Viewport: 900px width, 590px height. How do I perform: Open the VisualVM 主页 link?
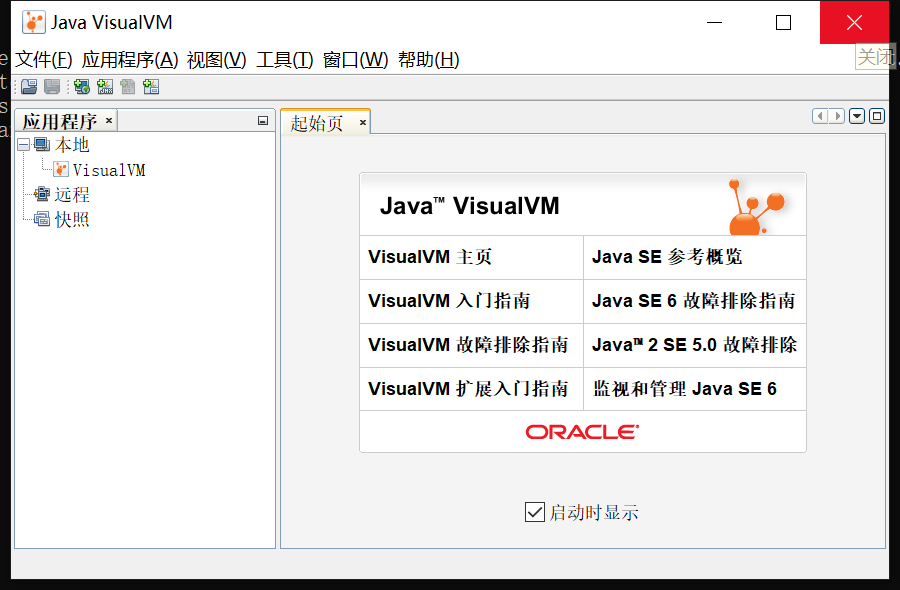click(429, 257)
